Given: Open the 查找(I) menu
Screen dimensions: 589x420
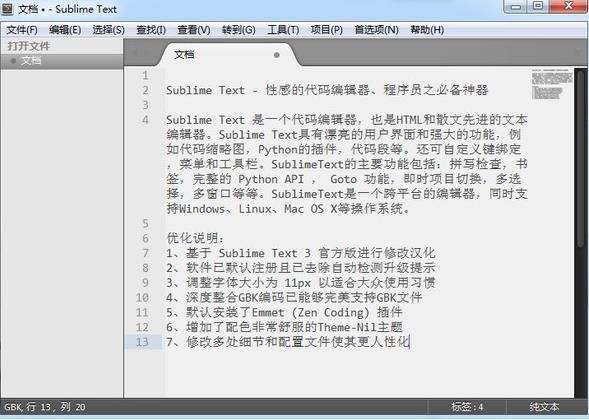Looking at the screenshot, I should (x=151, y=30).
